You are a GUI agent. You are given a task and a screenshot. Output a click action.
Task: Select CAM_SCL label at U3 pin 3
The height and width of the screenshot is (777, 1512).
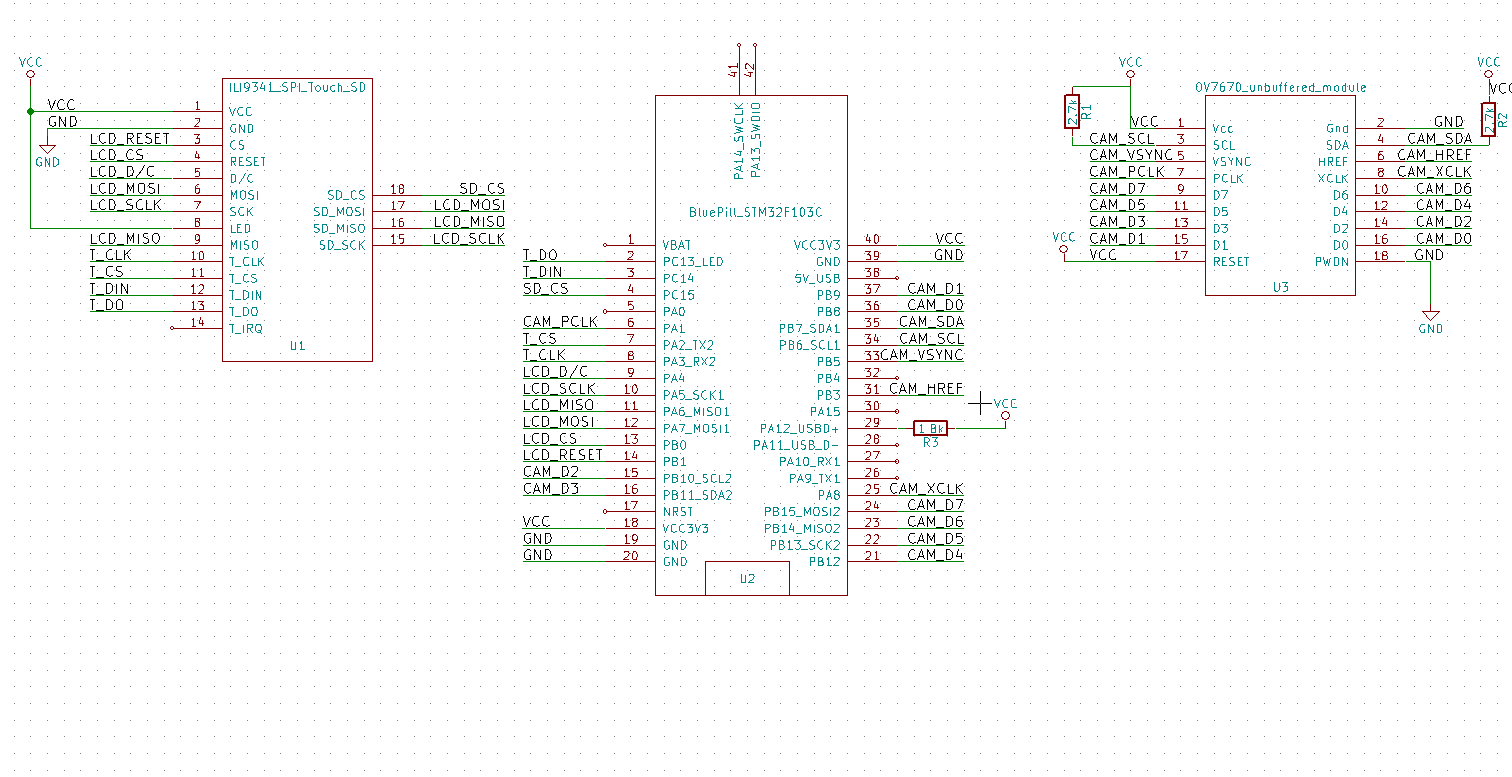[x=1121, y=139]
